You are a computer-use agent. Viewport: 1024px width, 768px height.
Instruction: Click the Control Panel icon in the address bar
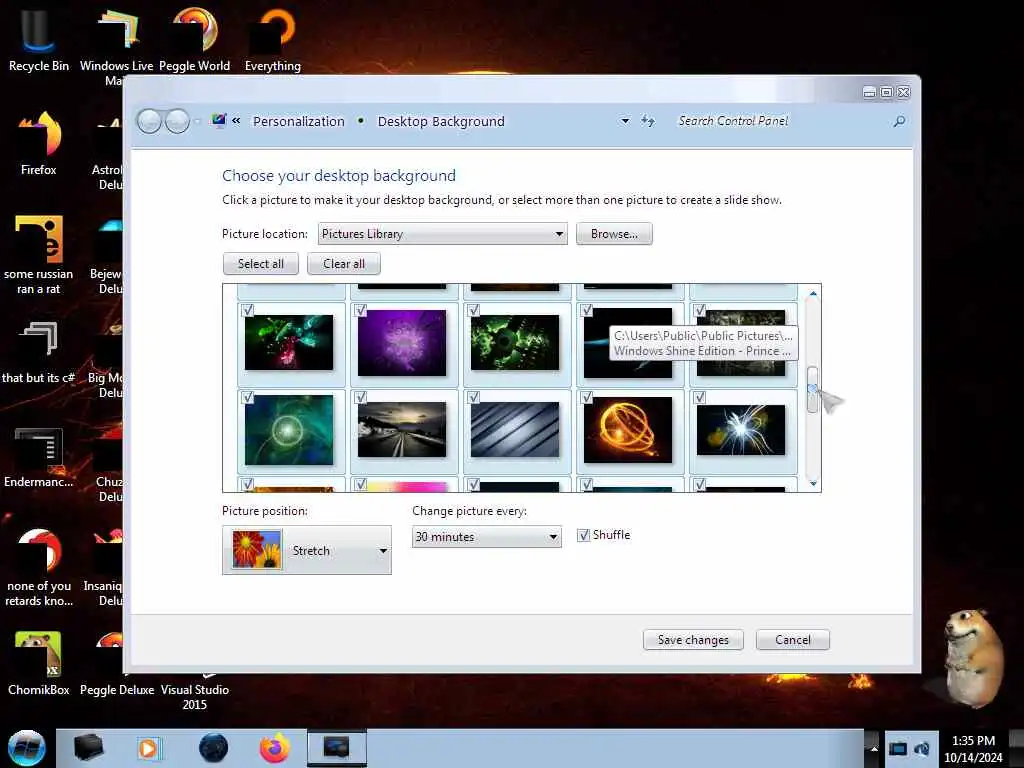point(219,120)
